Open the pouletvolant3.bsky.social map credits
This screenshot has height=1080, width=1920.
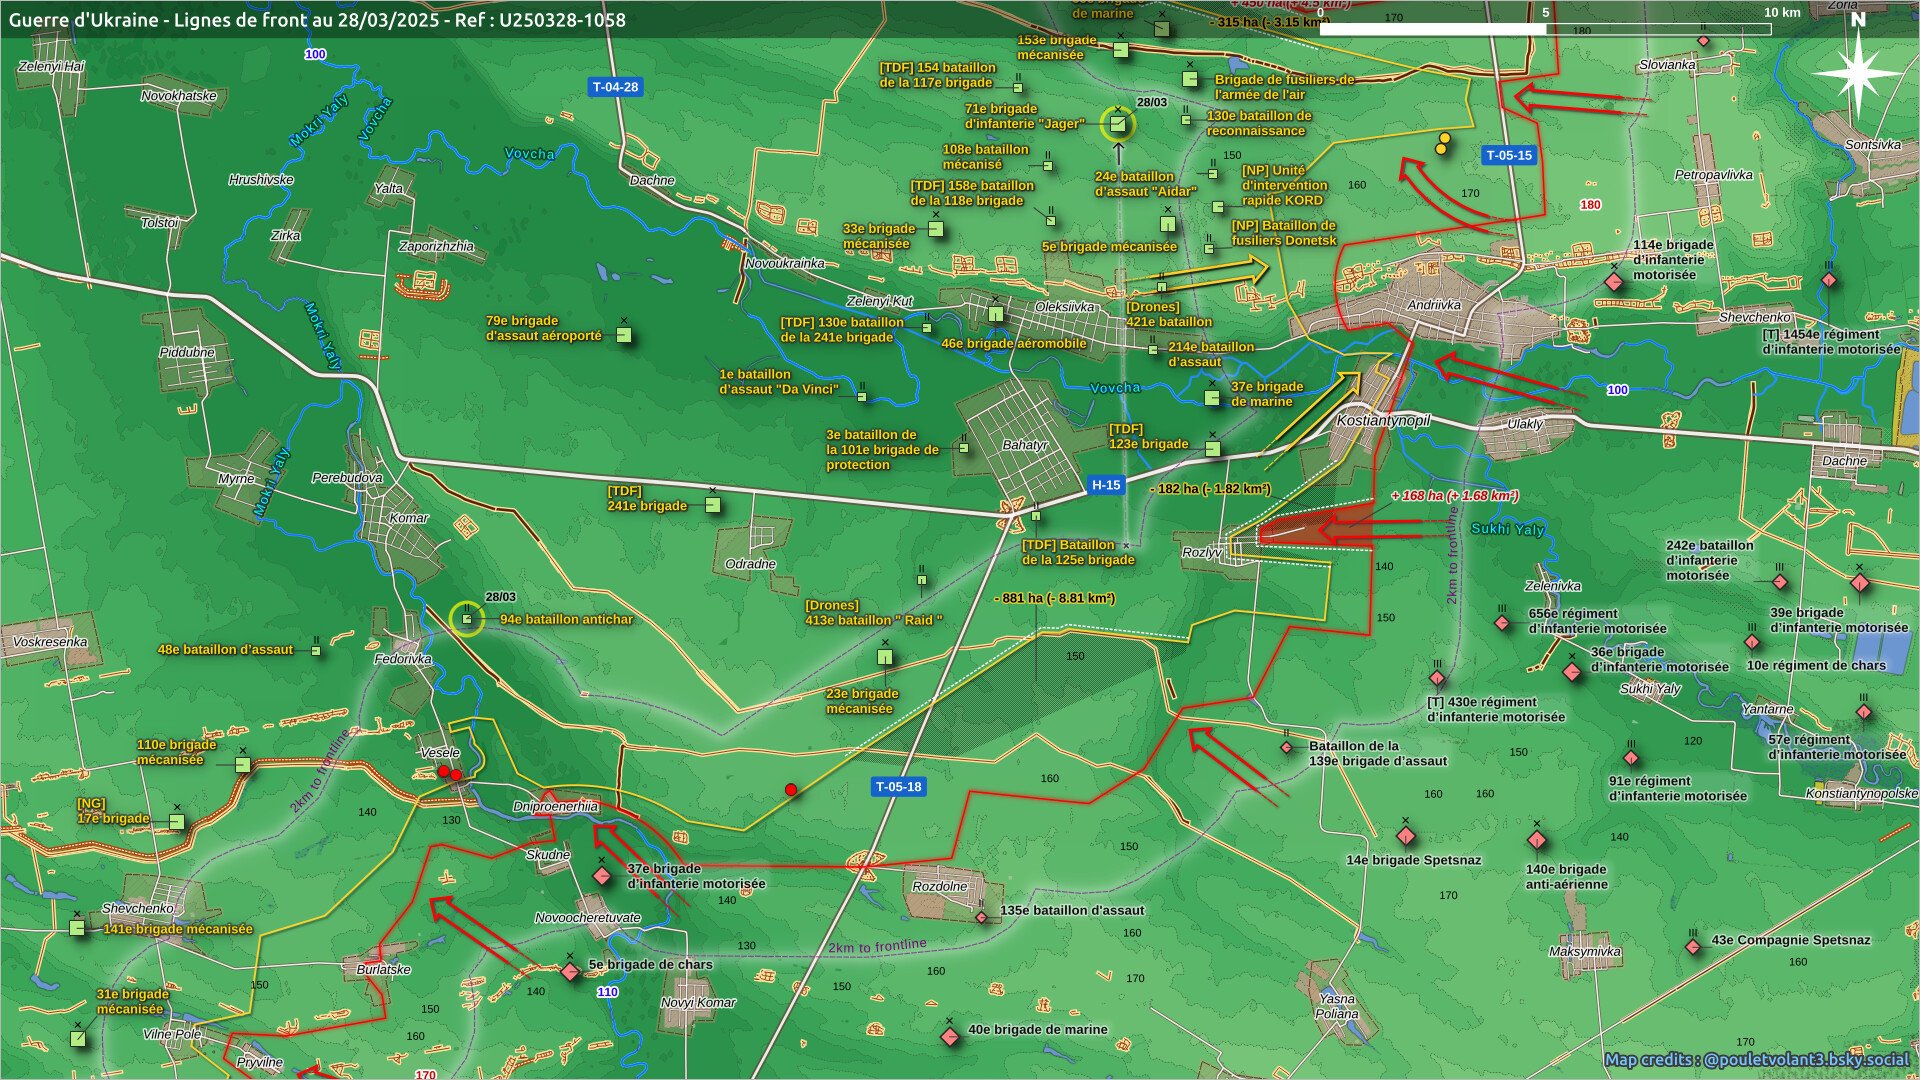pos(1756,1060)
